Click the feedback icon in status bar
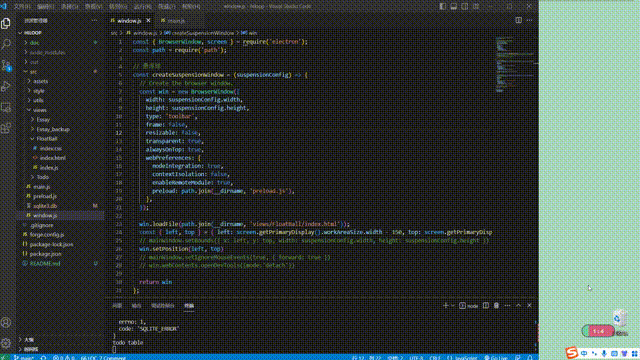 click(x=518, y=358)
